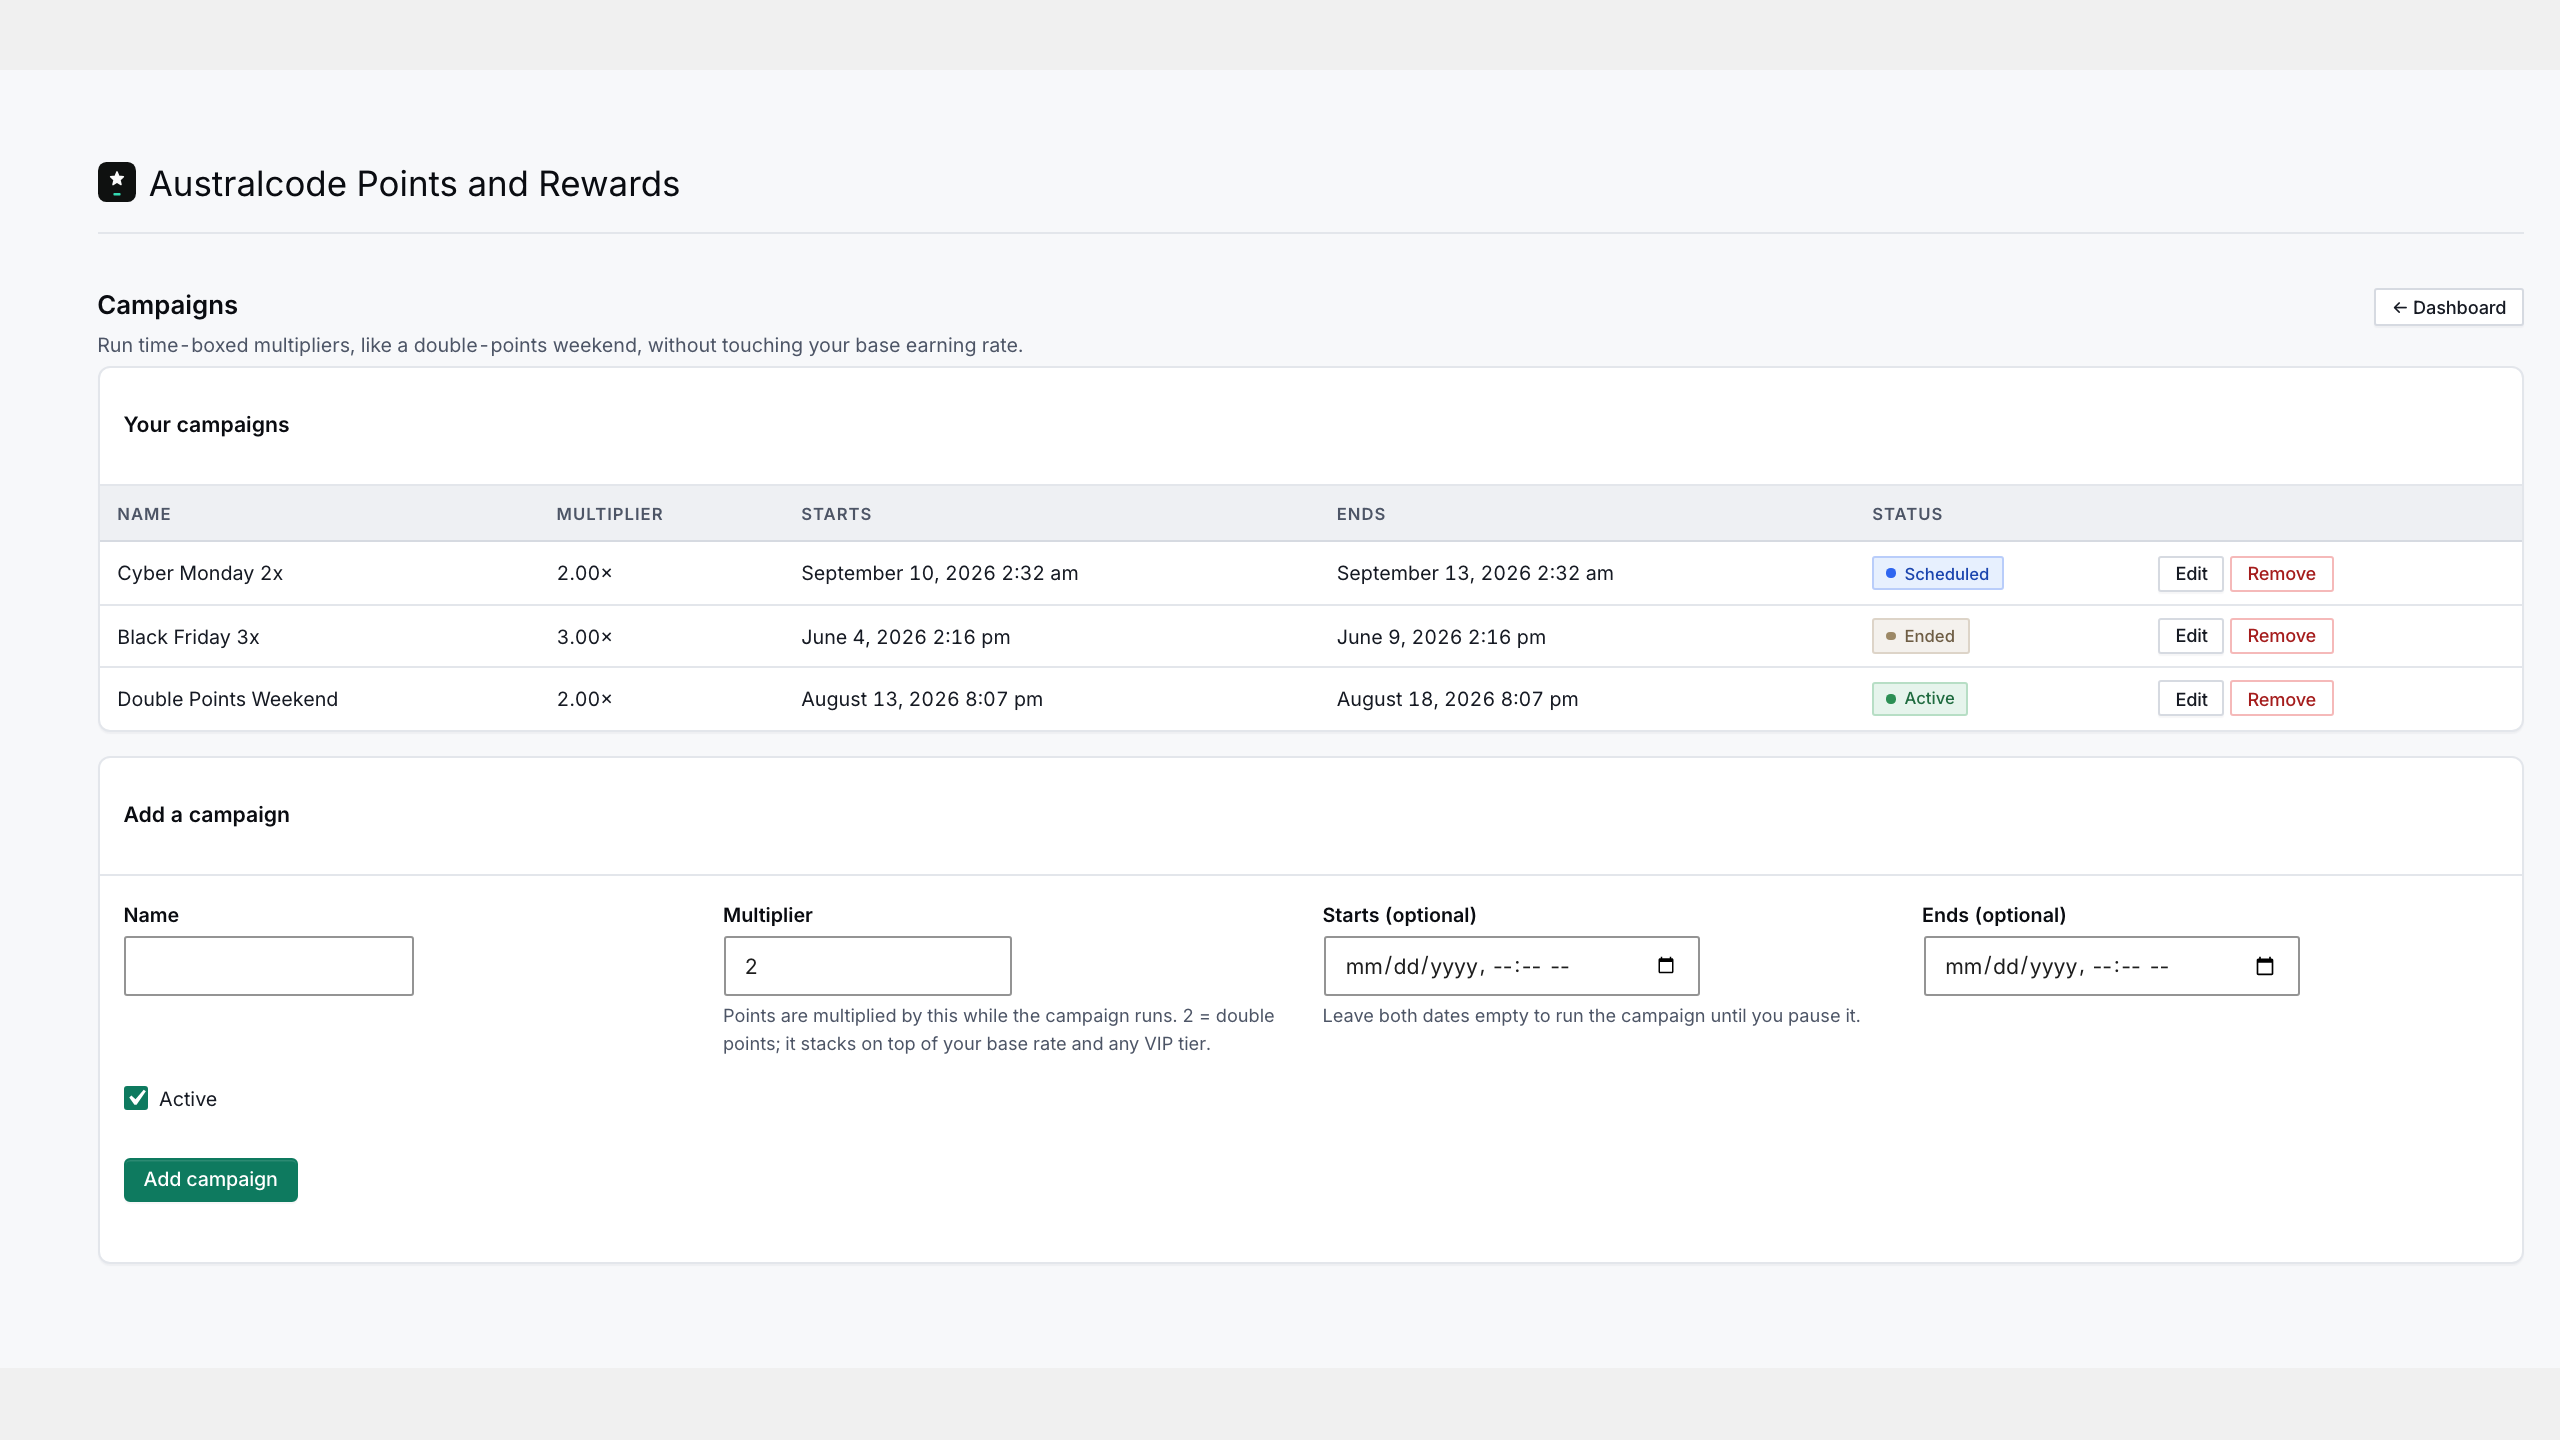Open calendar picker in Starts field
The width and height of the screenshot is (2560, 1440).
[1665, 965]
